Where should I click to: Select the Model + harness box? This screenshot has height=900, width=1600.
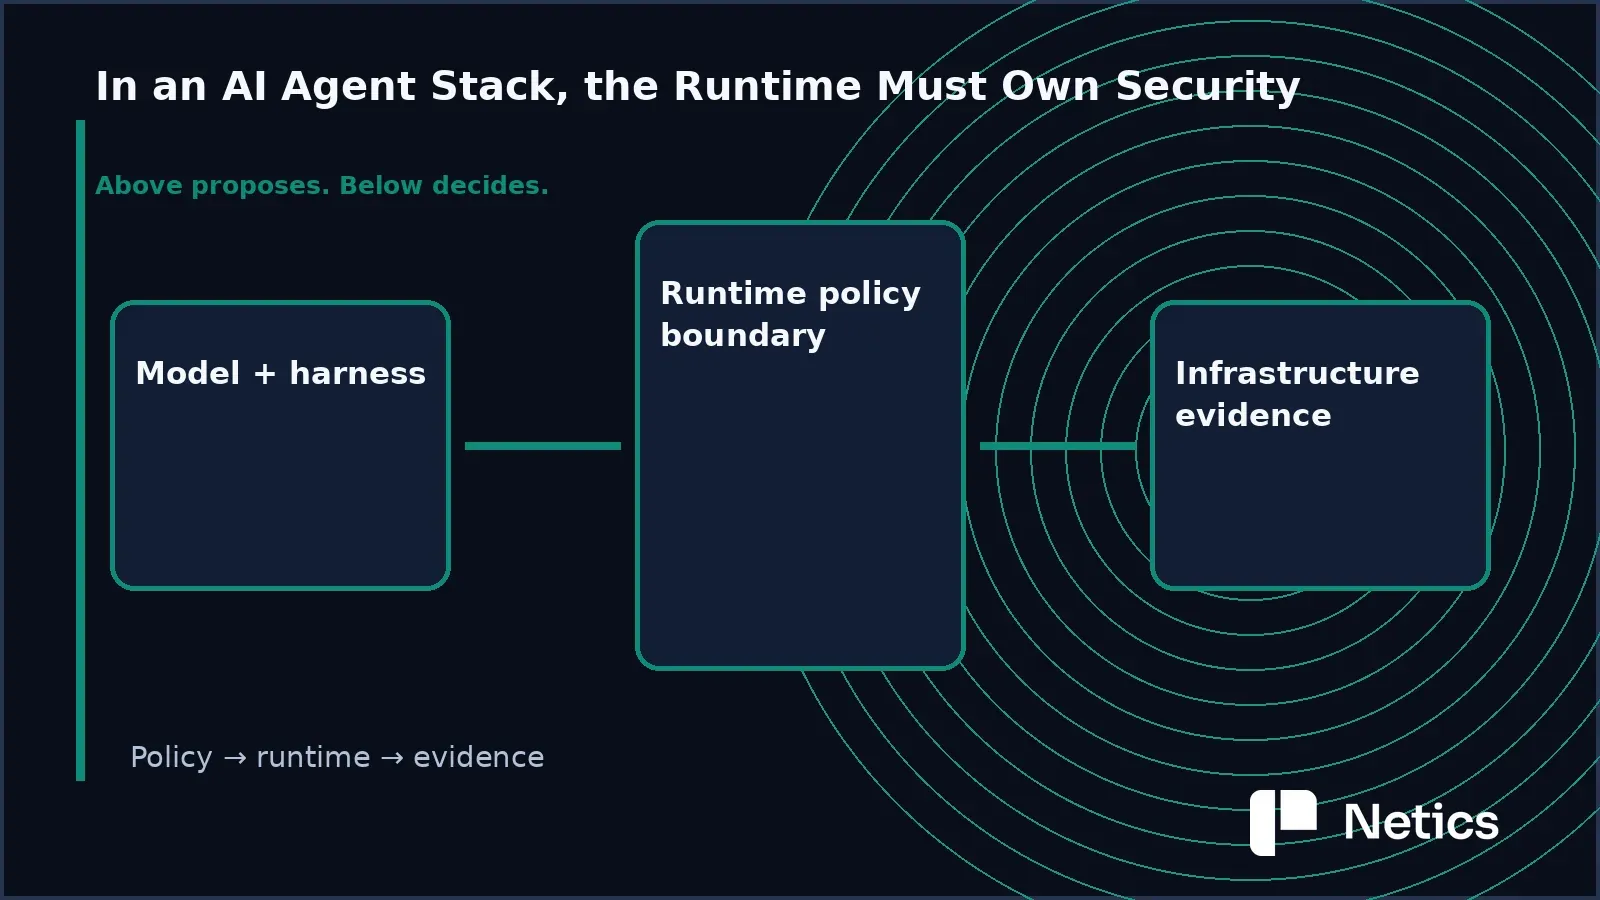coord(280,445)
